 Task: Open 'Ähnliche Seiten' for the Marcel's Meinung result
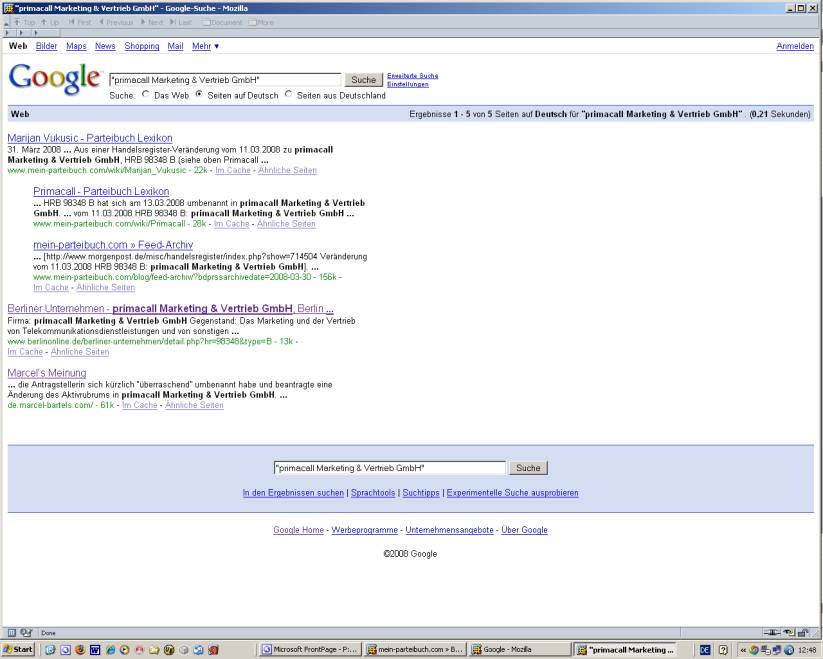coord(194,405)
